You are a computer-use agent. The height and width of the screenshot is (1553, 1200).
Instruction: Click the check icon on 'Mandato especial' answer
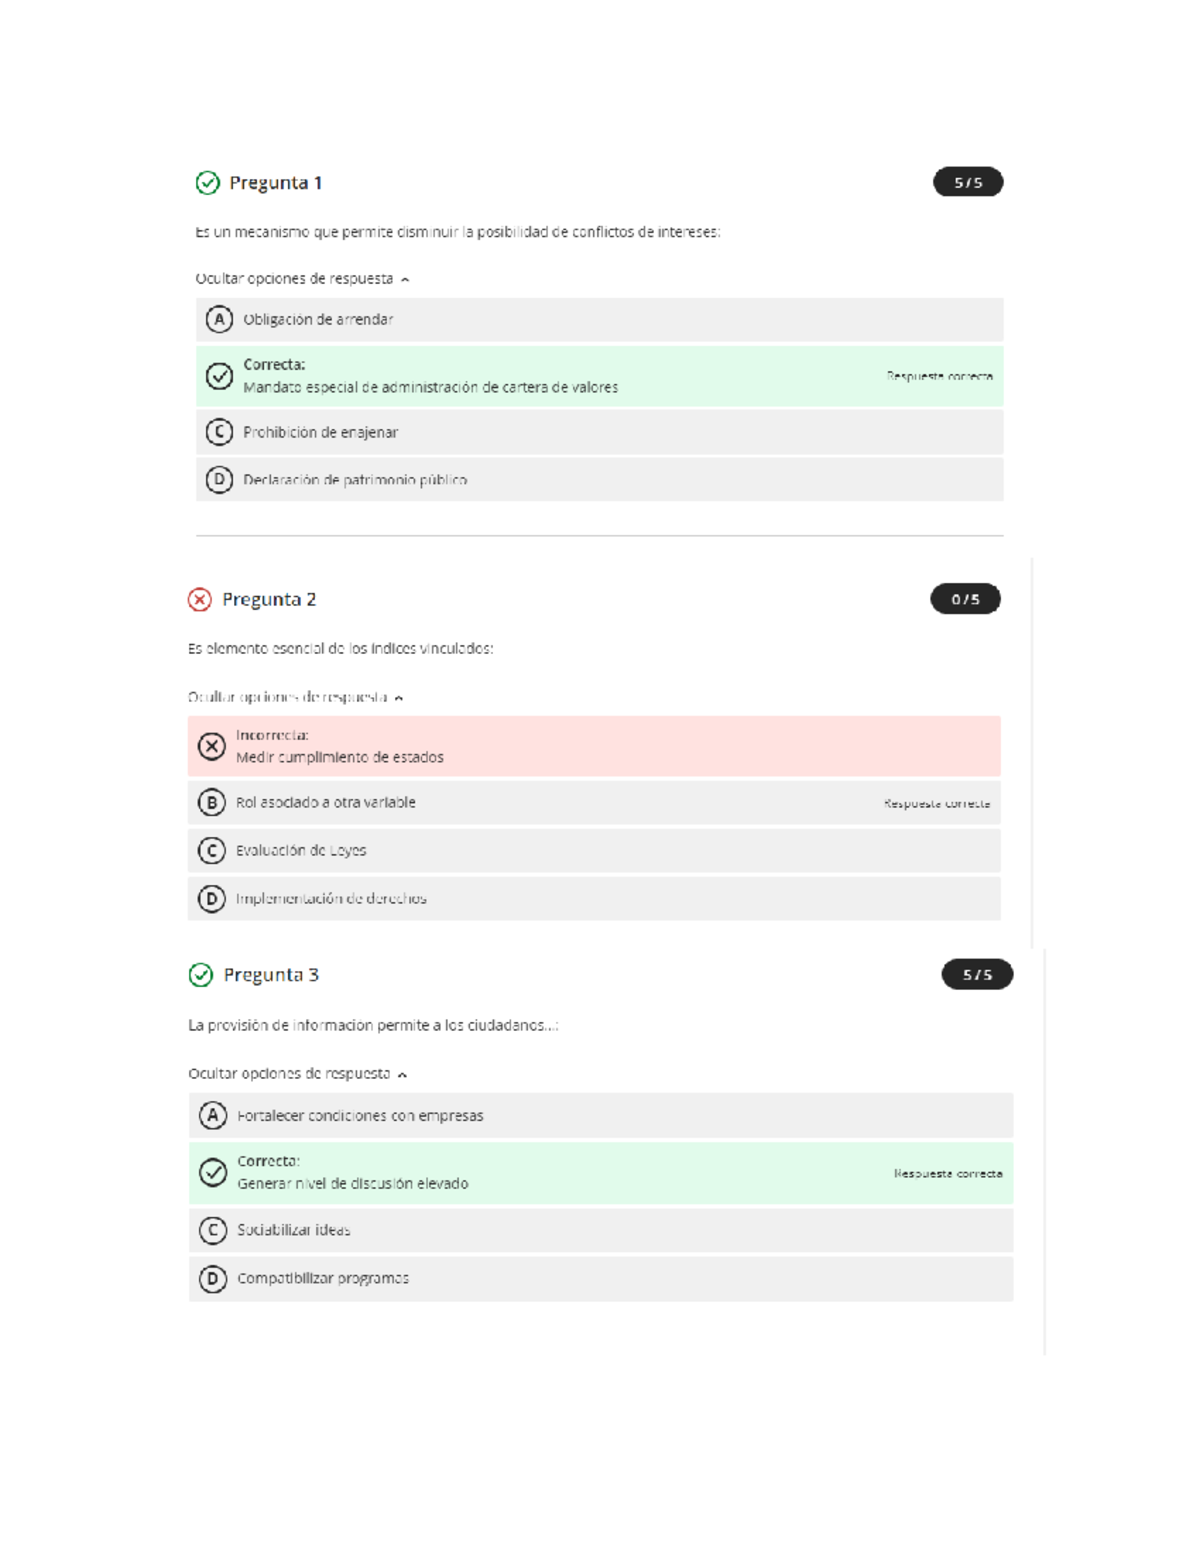pos(219,376)
